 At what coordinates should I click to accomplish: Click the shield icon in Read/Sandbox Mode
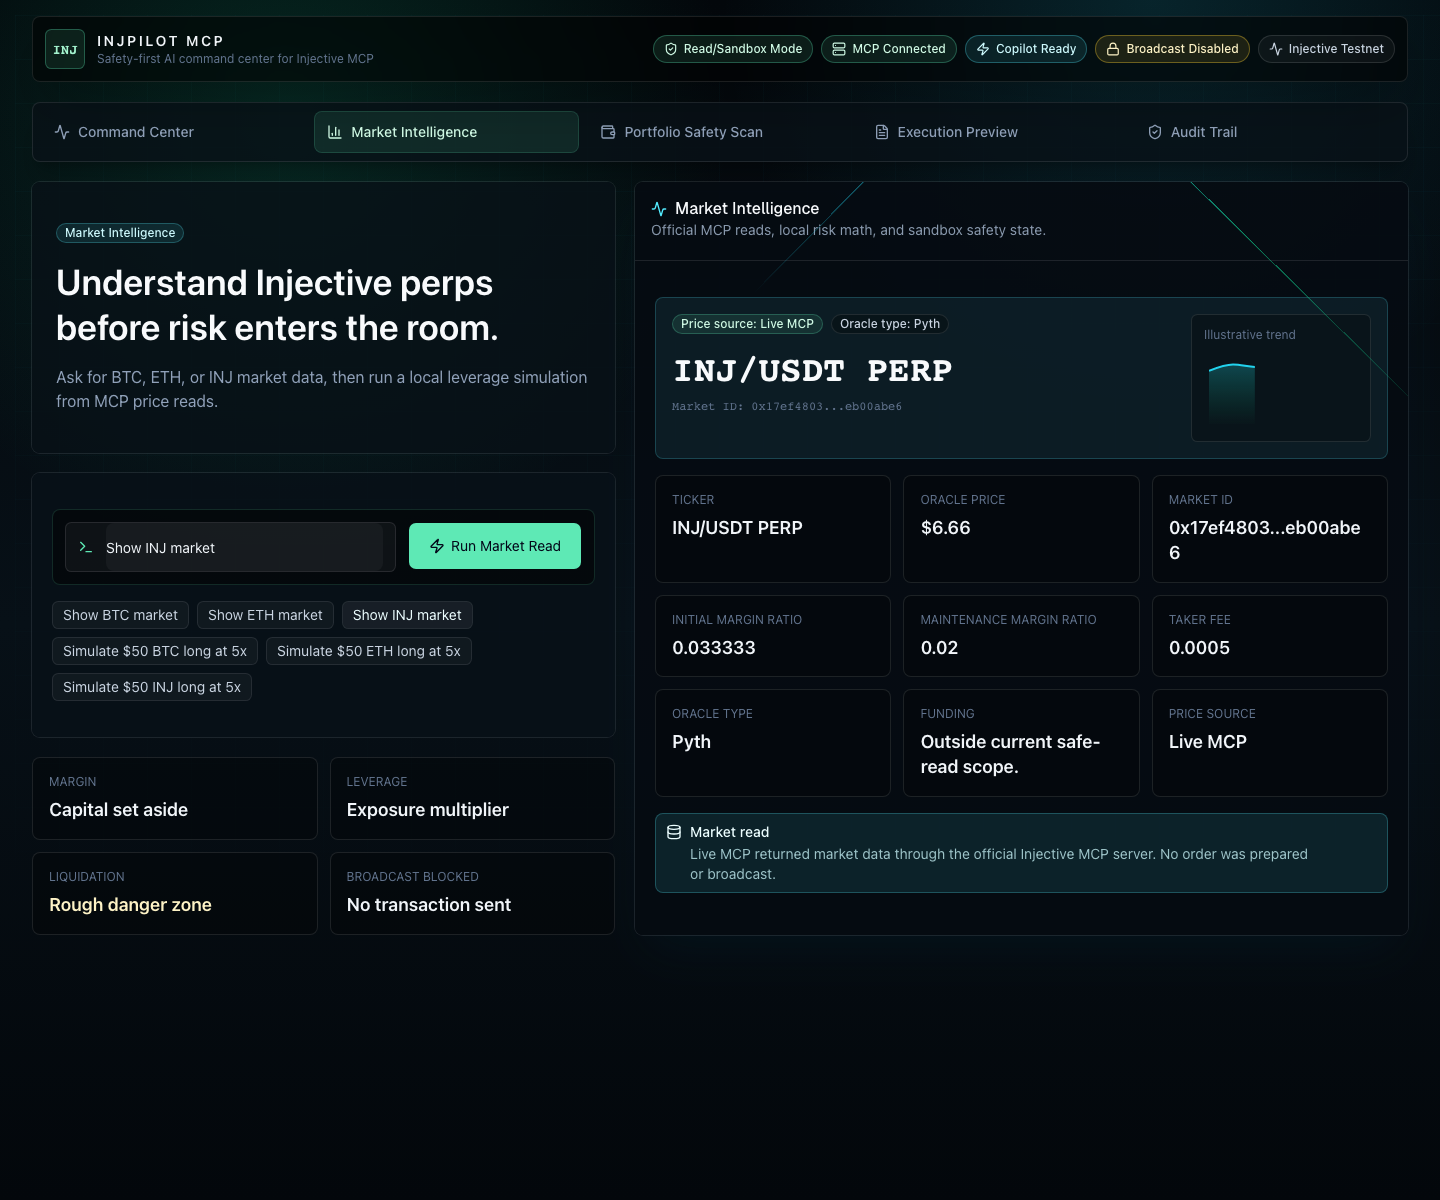click(671, 49)
